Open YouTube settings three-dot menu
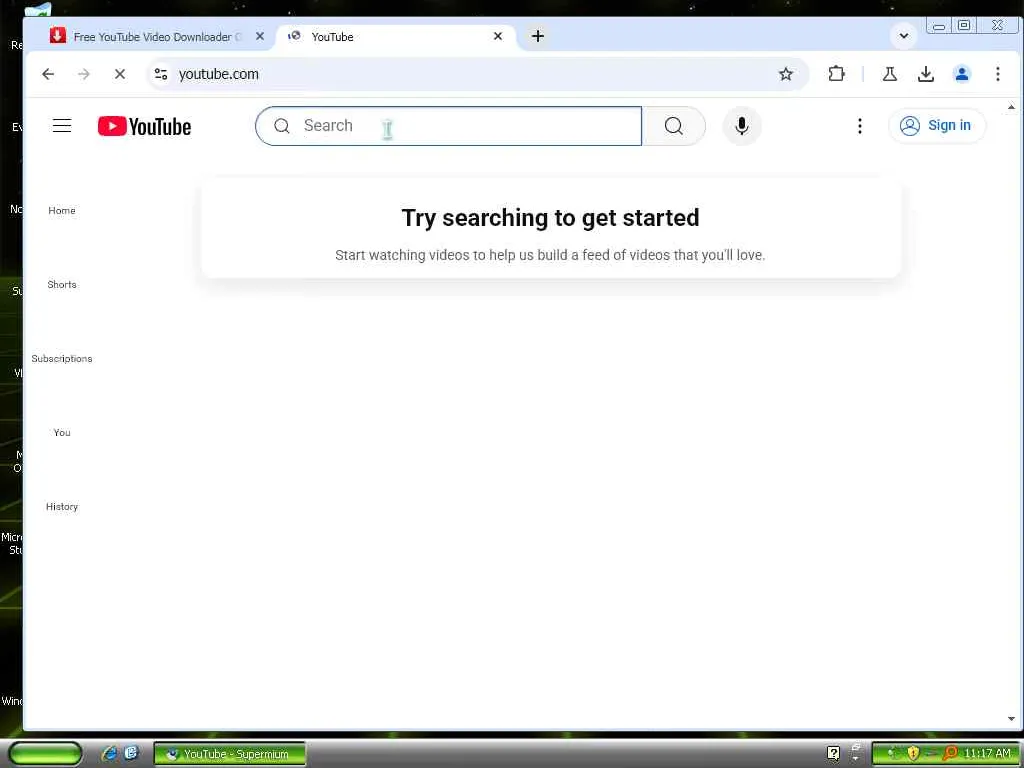This screenshot has height=768, width=1024. tap(859, 126)
